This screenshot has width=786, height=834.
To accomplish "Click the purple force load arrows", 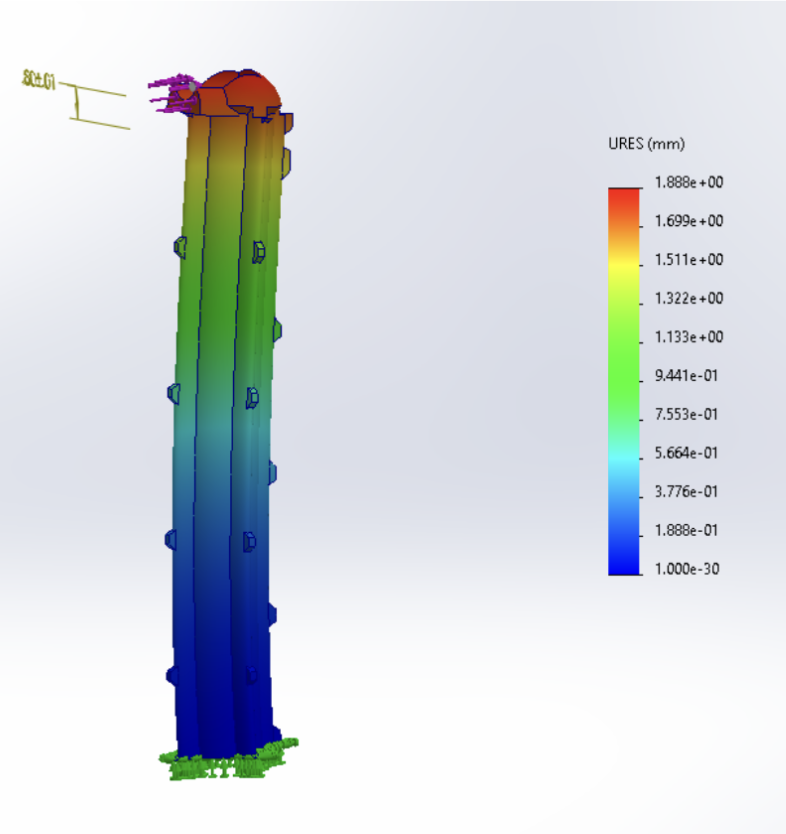I will click(x=170, y=92).
